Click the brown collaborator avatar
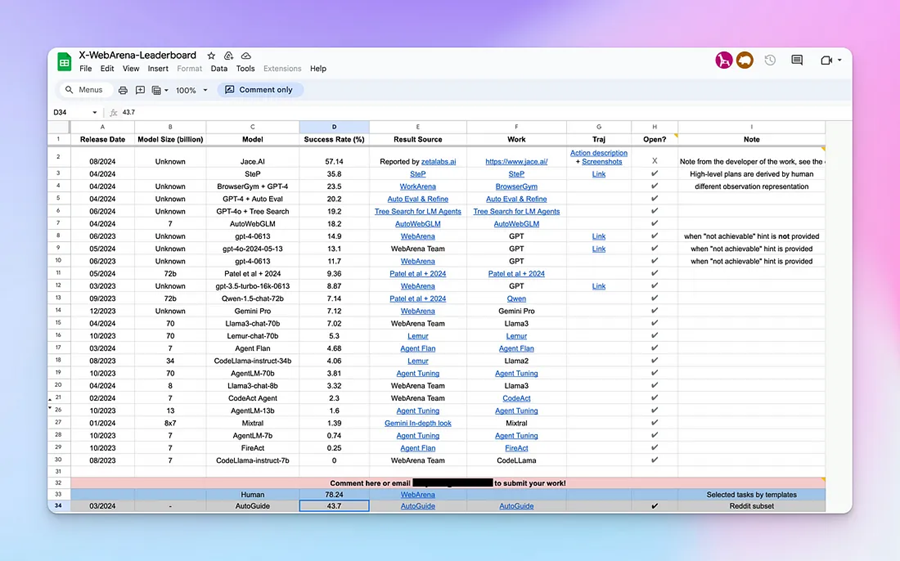 pyautogui.click(x=745, y=60)
